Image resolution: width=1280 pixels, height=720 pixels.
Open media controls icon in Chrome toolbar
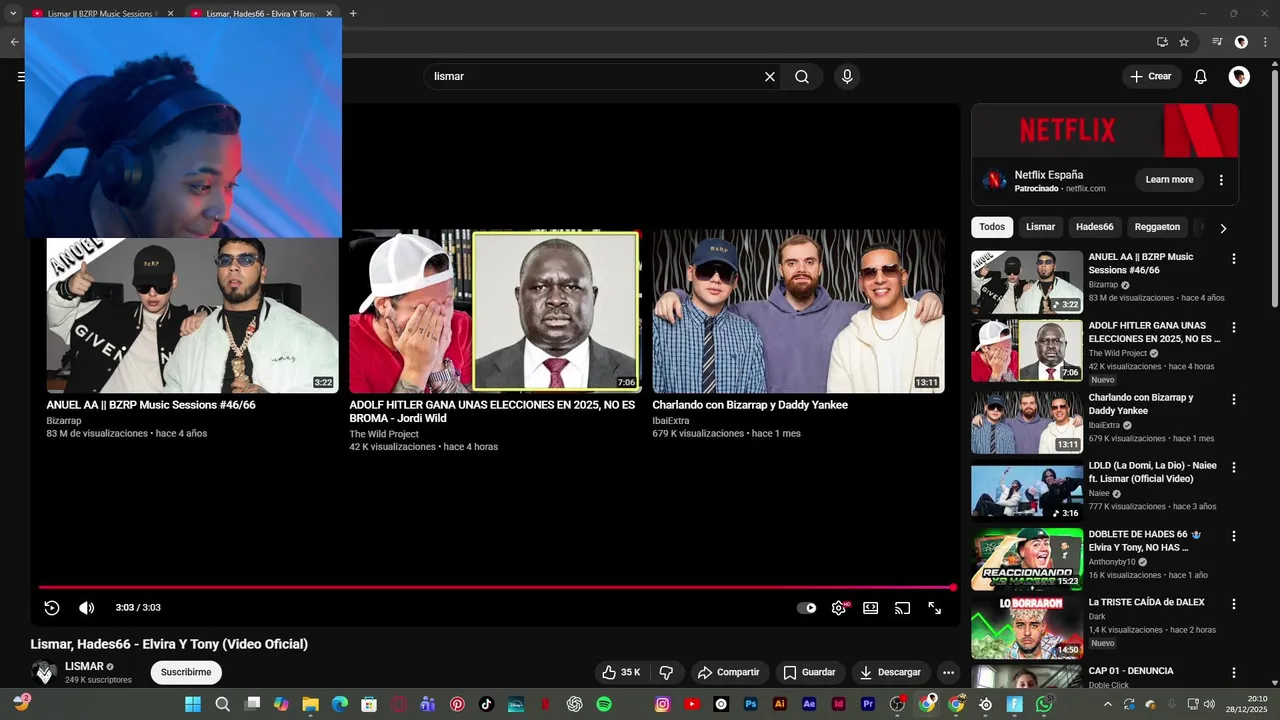coord(1217,42)
